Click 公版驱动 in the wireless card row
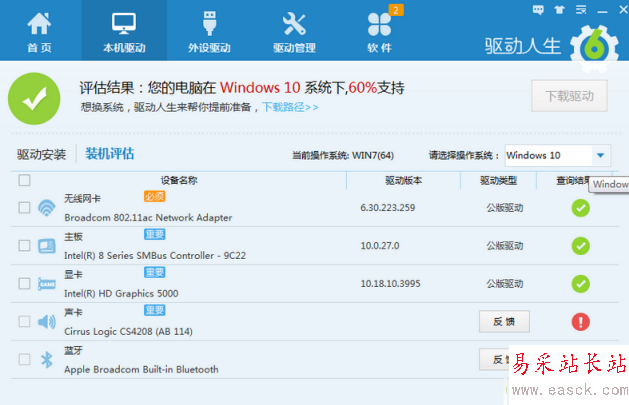 click(505, 208)
